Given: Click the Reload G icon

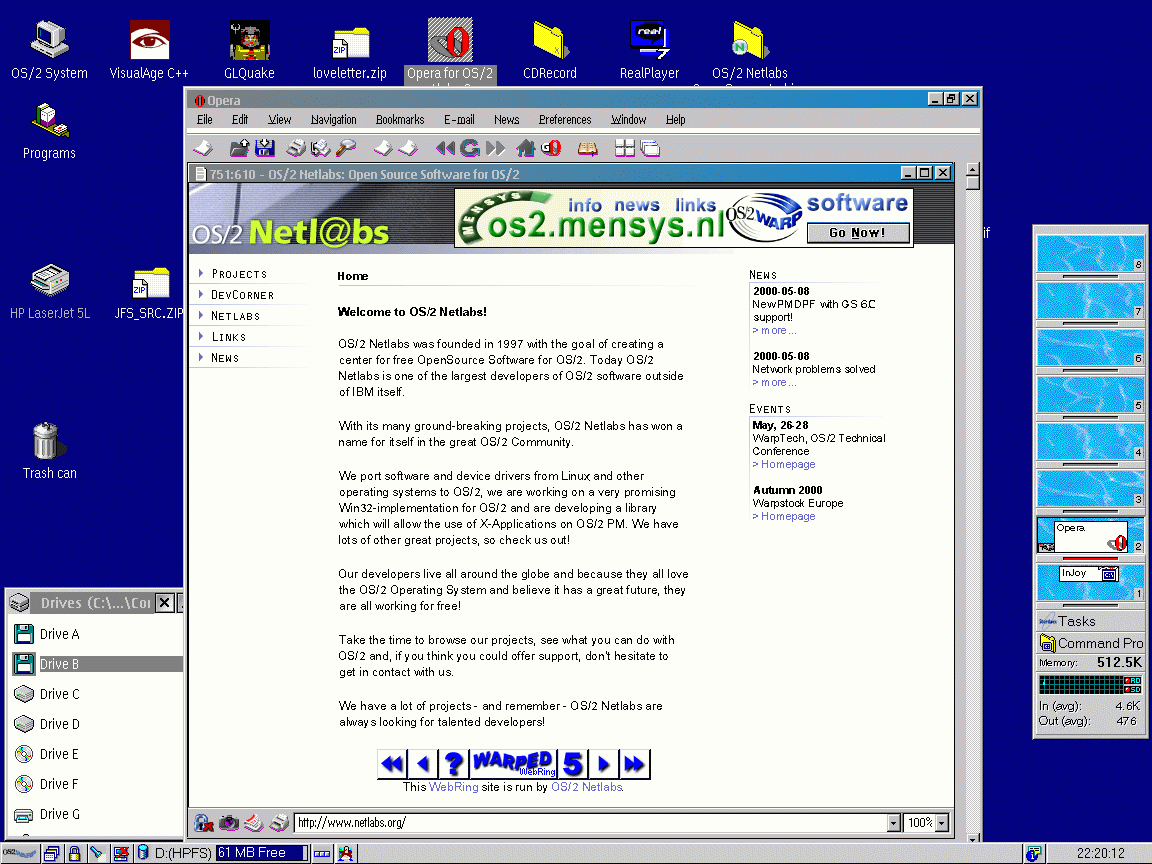Looking at the screenshot, I should pos(470,148).
